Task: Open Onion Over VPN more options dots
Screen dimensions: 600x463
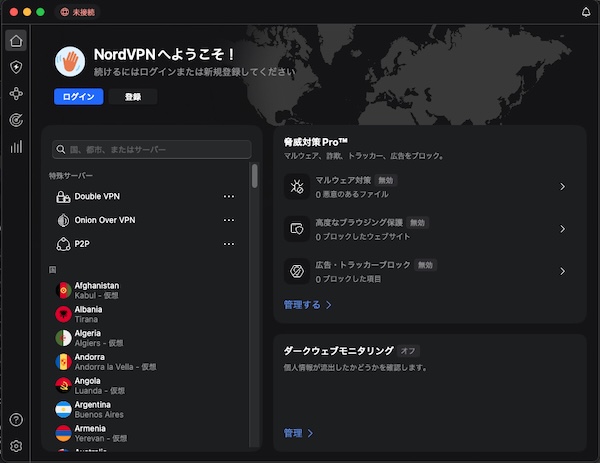Action: tap(229, 220)
